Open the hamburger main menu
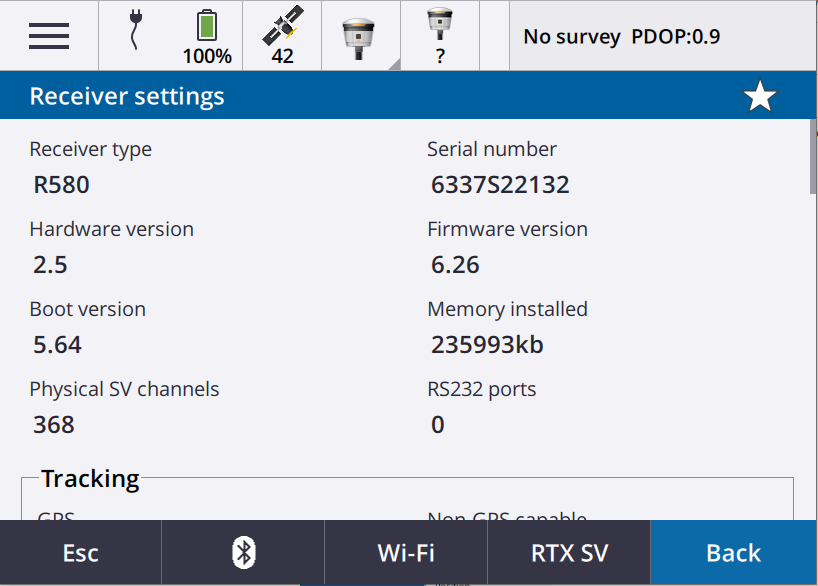Image resolution: width=818 pixels, height=586 pixels. (x=49, y=36)
